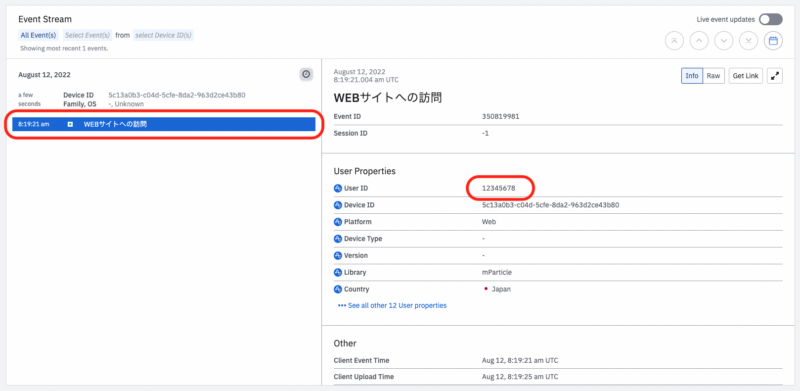Jump to the first event arrow icon

coord(674,41)
